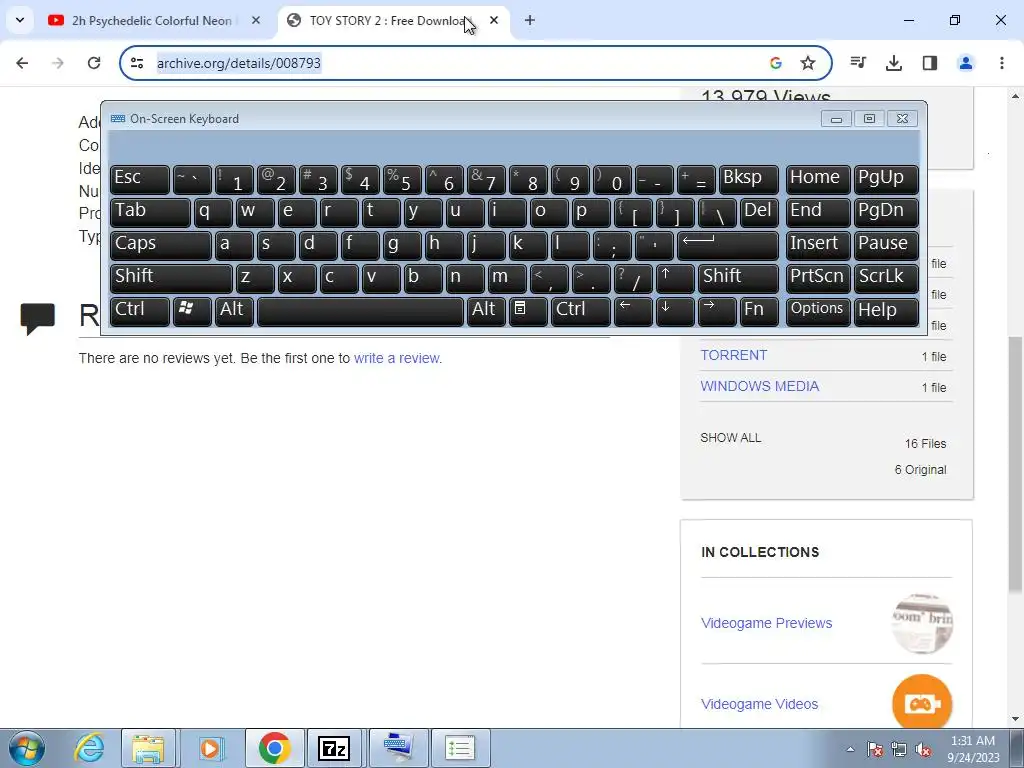Open the WINDOWS MEDIA download option
This screenshot has height=768, width=1024.
(x=760, y=386)
